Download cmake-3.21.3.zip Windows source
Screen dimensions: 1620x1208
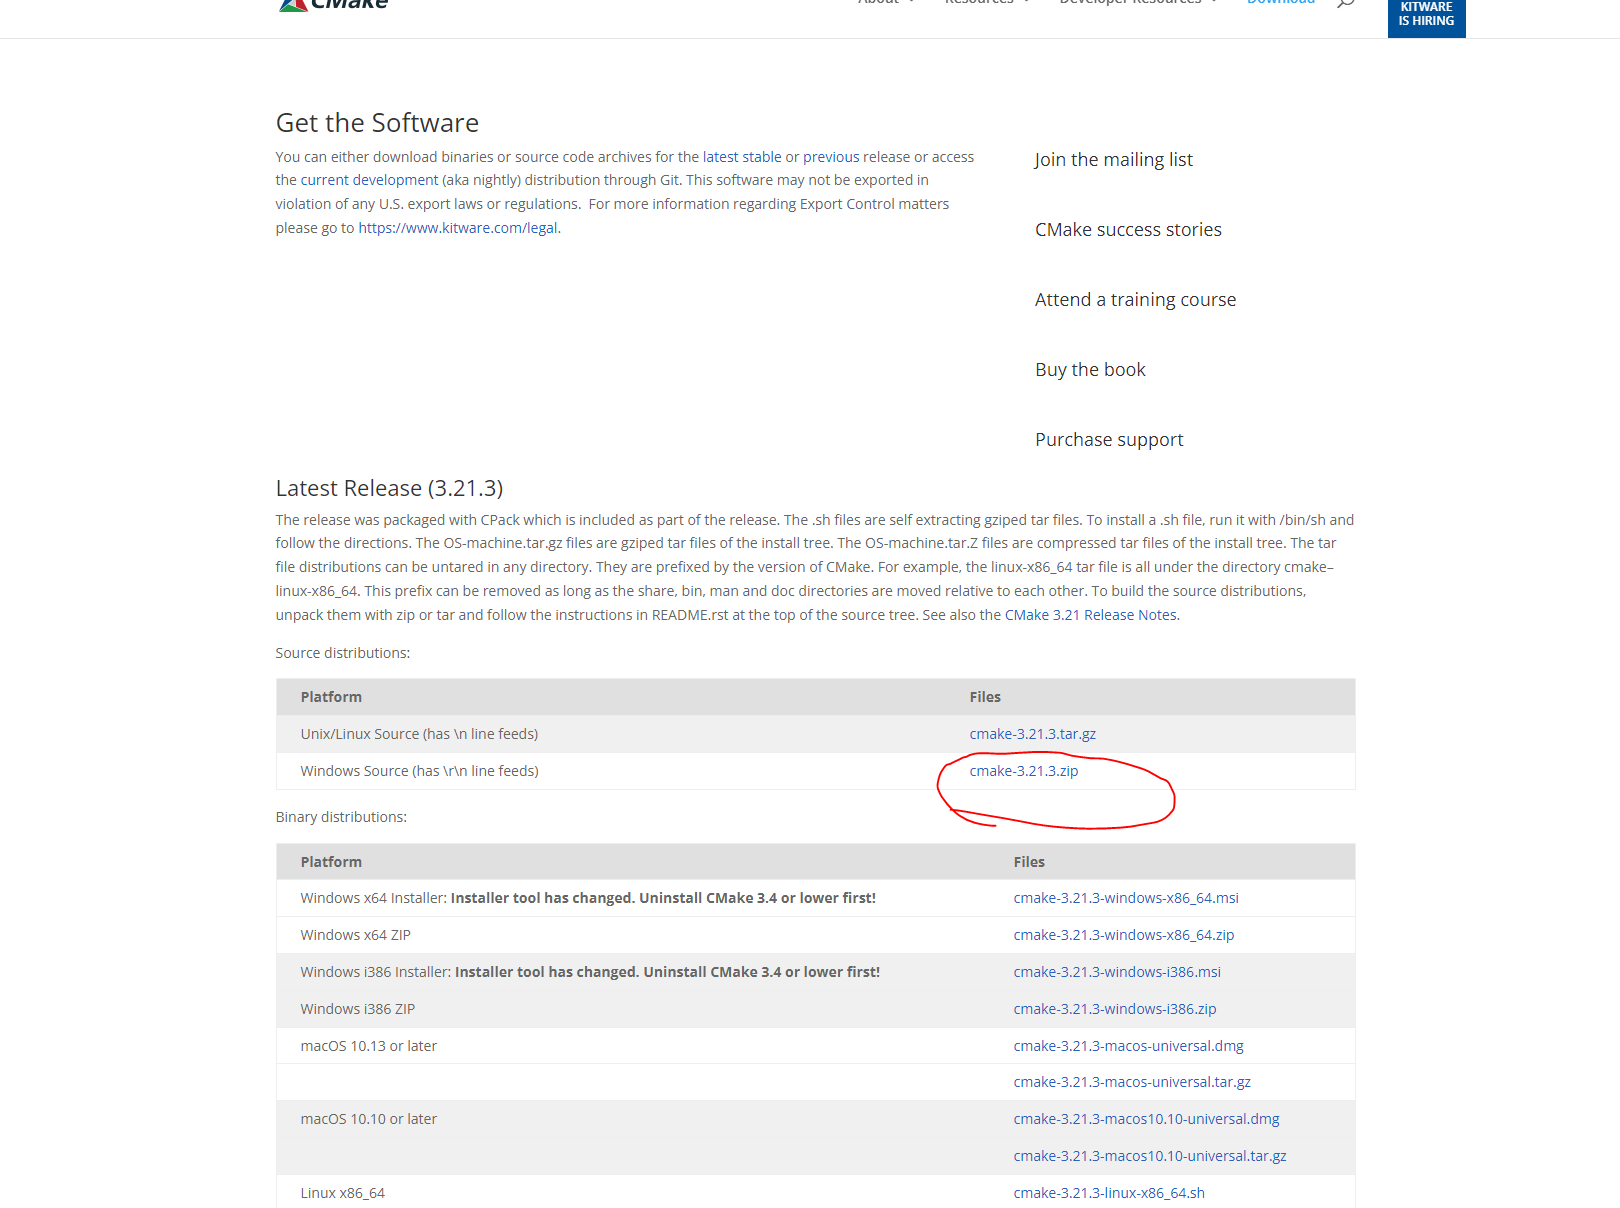(x=1024, y=771)
